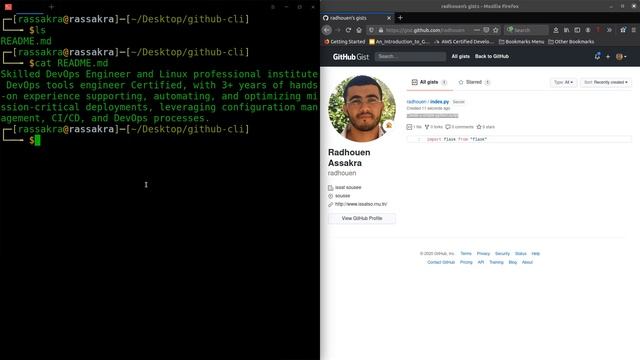Open the Contact GitHub footer link
The image size is (640, 360).
(441, 262)
